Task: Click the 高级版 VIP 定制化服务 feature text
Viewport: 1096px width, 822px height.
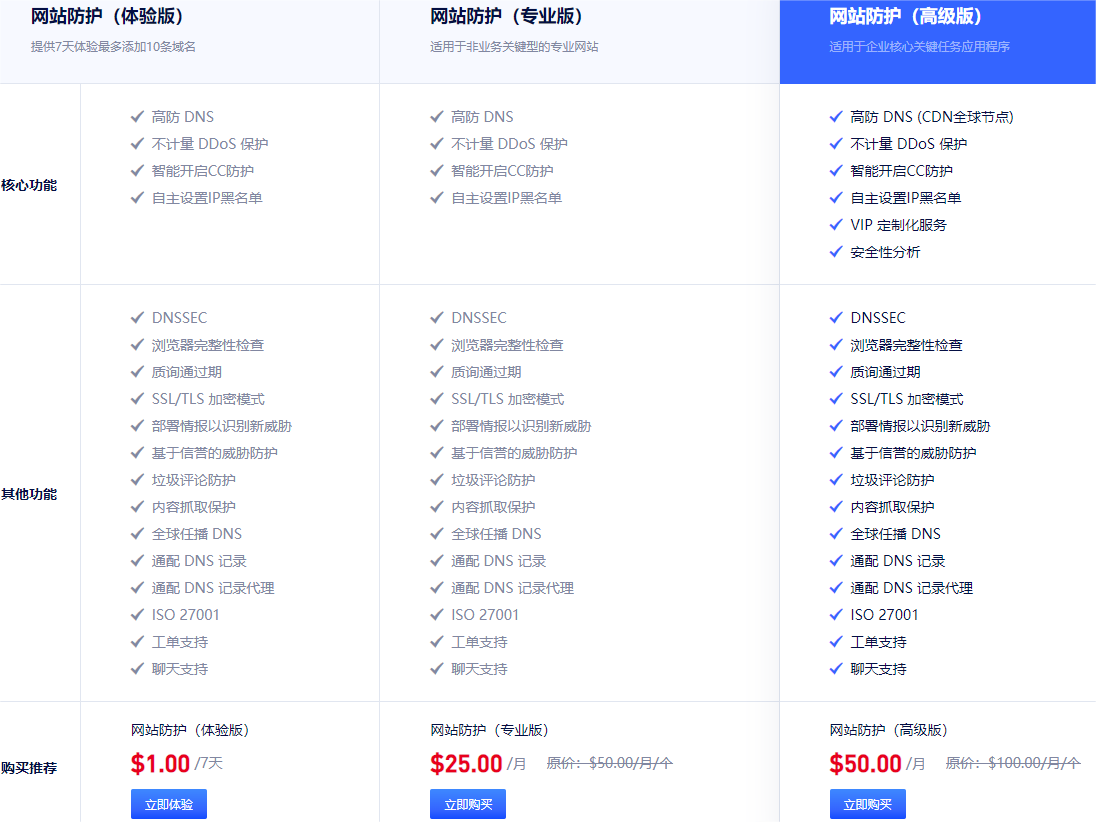Action: click(x=899, y=225)
